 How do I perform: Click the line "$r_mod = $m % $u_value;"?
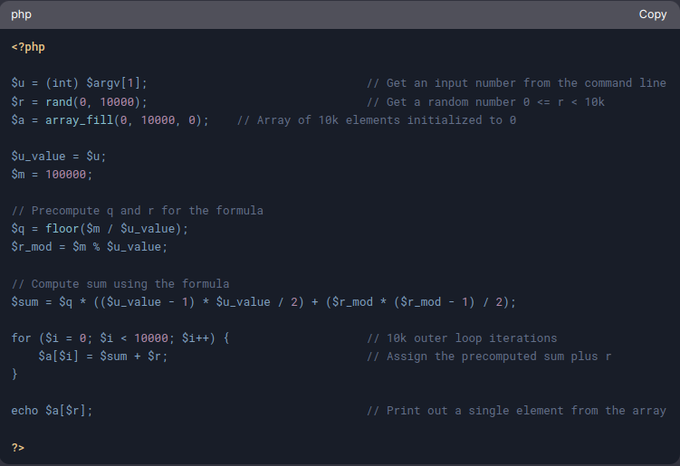(89, 247)
